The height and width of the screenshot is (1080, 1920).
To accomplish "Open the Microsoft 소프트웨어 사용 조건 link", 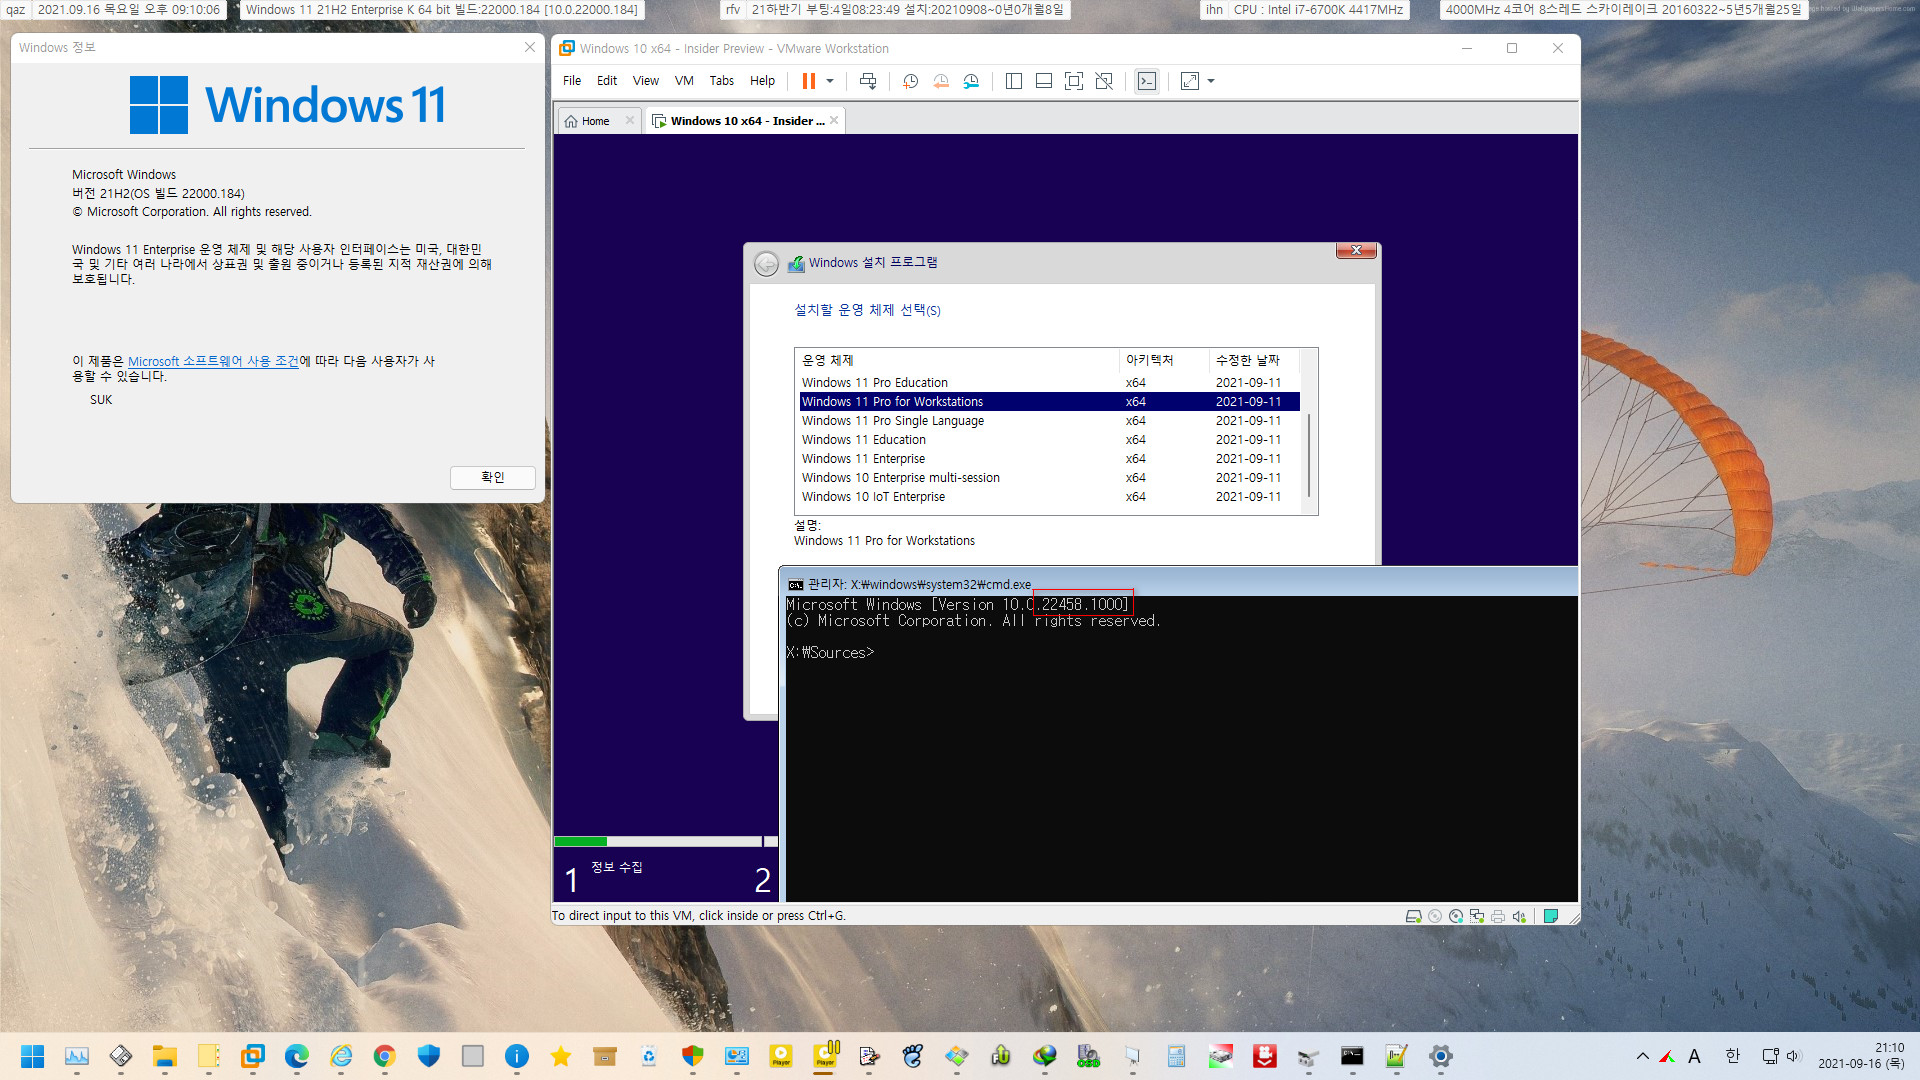I will (213, 361).
